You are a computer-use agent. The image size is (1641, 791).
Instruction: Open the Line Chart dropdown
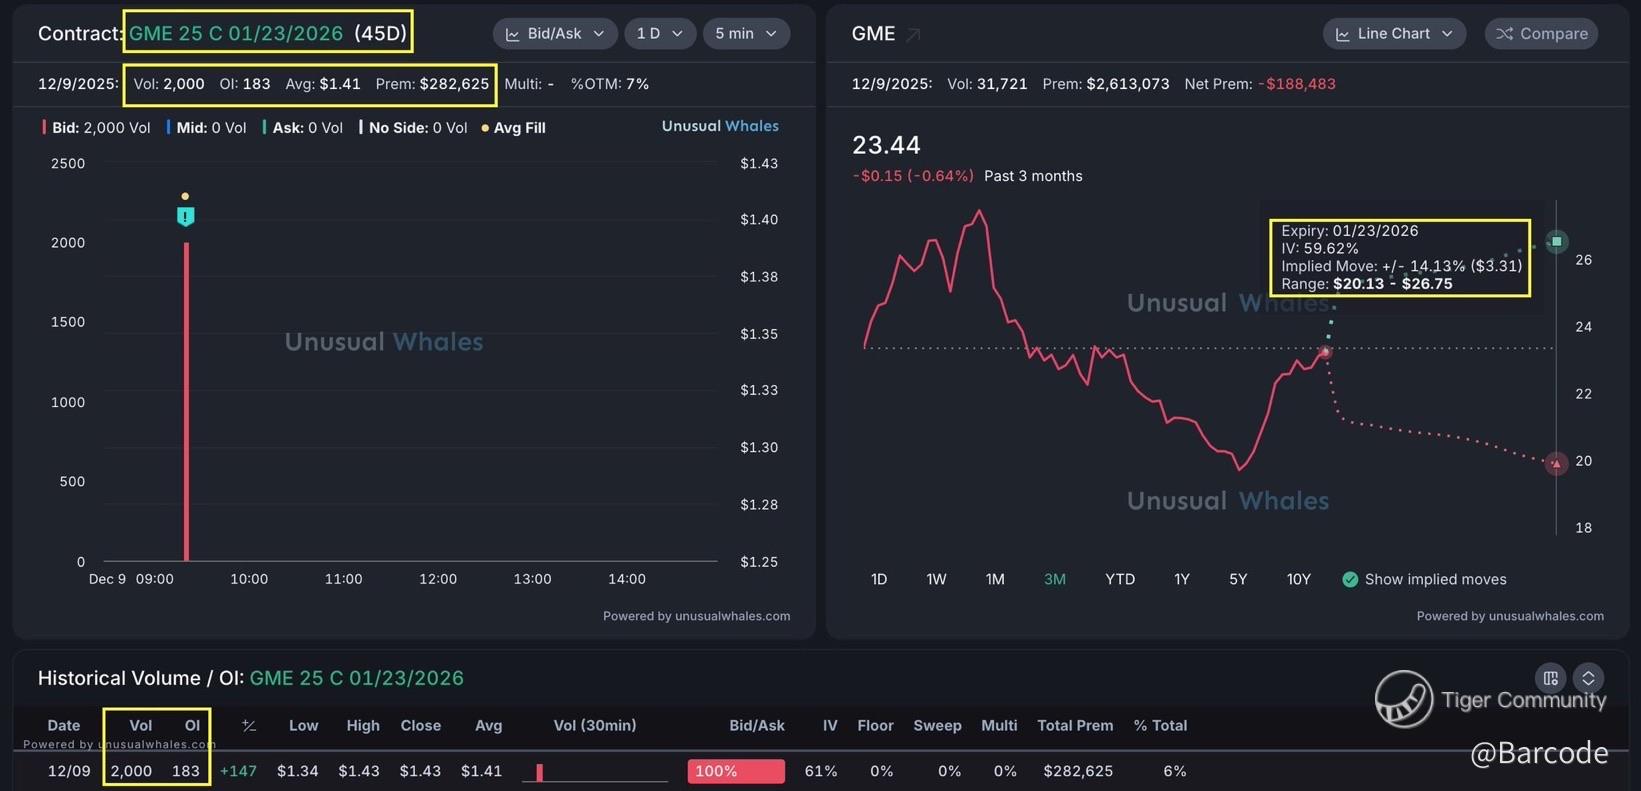pos(1395,34)
